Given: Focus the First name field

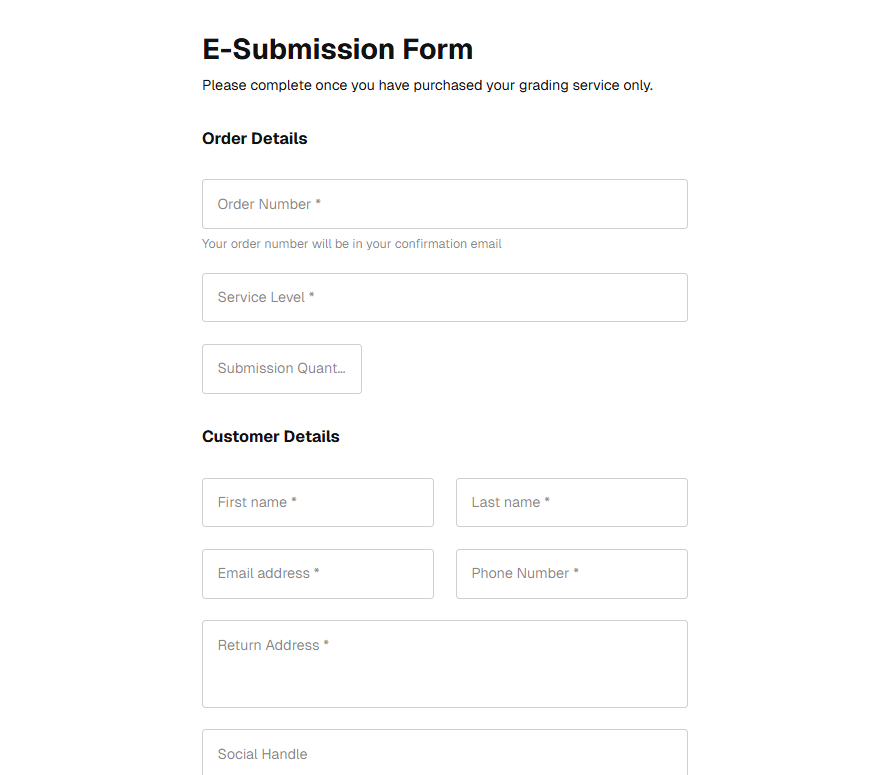Looking at the screenshot, I should coord(317,502).
